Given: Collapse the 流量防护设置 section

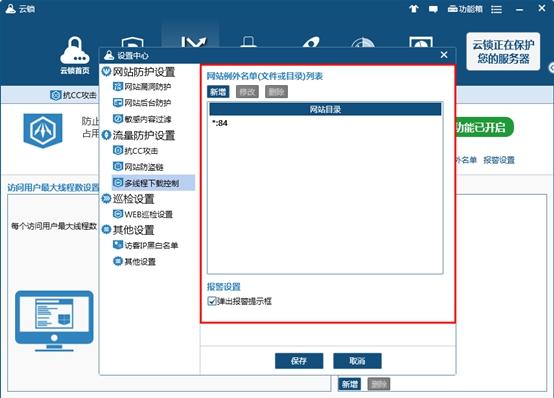Looking at the screenshot, I should point(106,135).
